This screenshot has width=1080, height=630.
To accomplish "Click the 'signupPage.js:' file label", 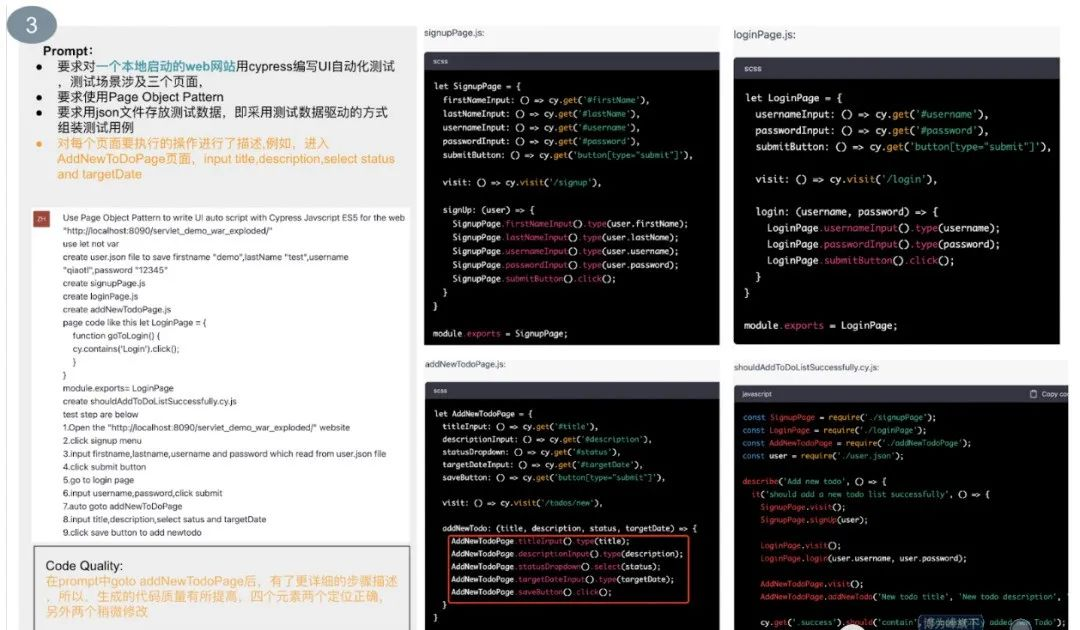I will [454, 32].
